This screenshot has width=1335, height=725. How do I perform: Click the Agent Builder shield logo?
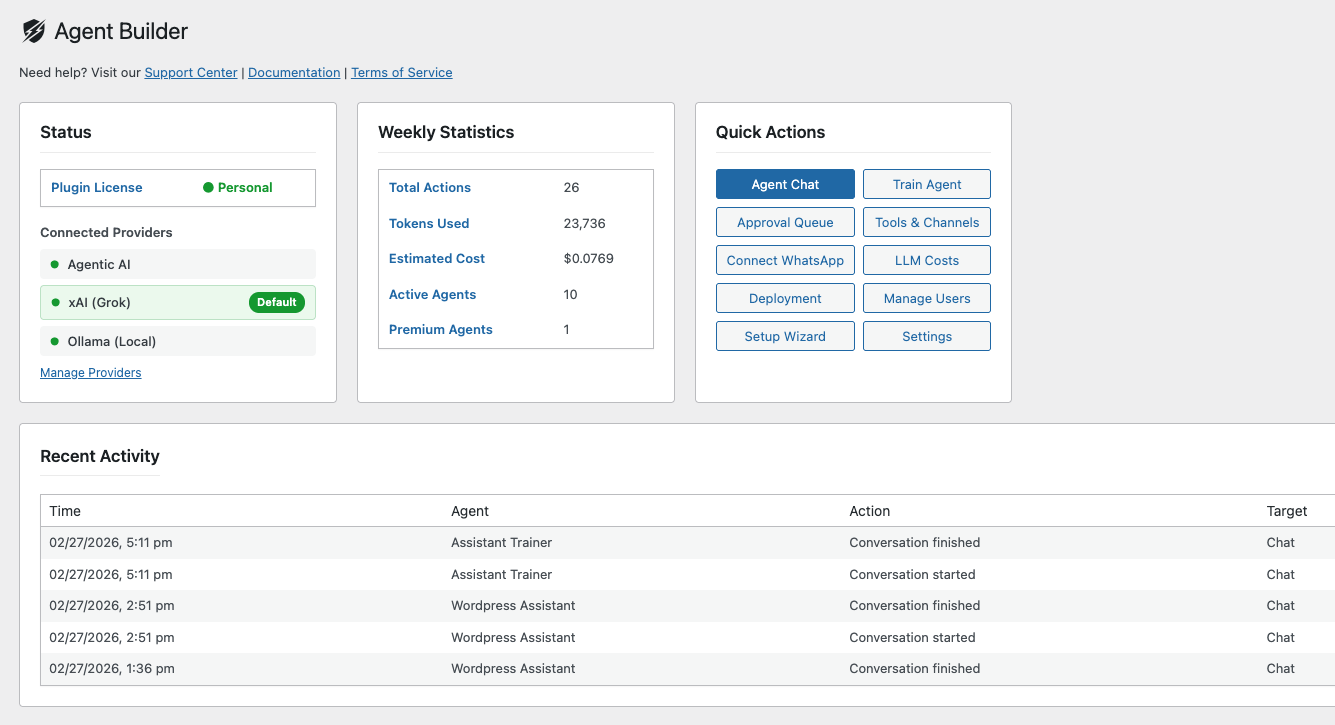click(32, 31)
